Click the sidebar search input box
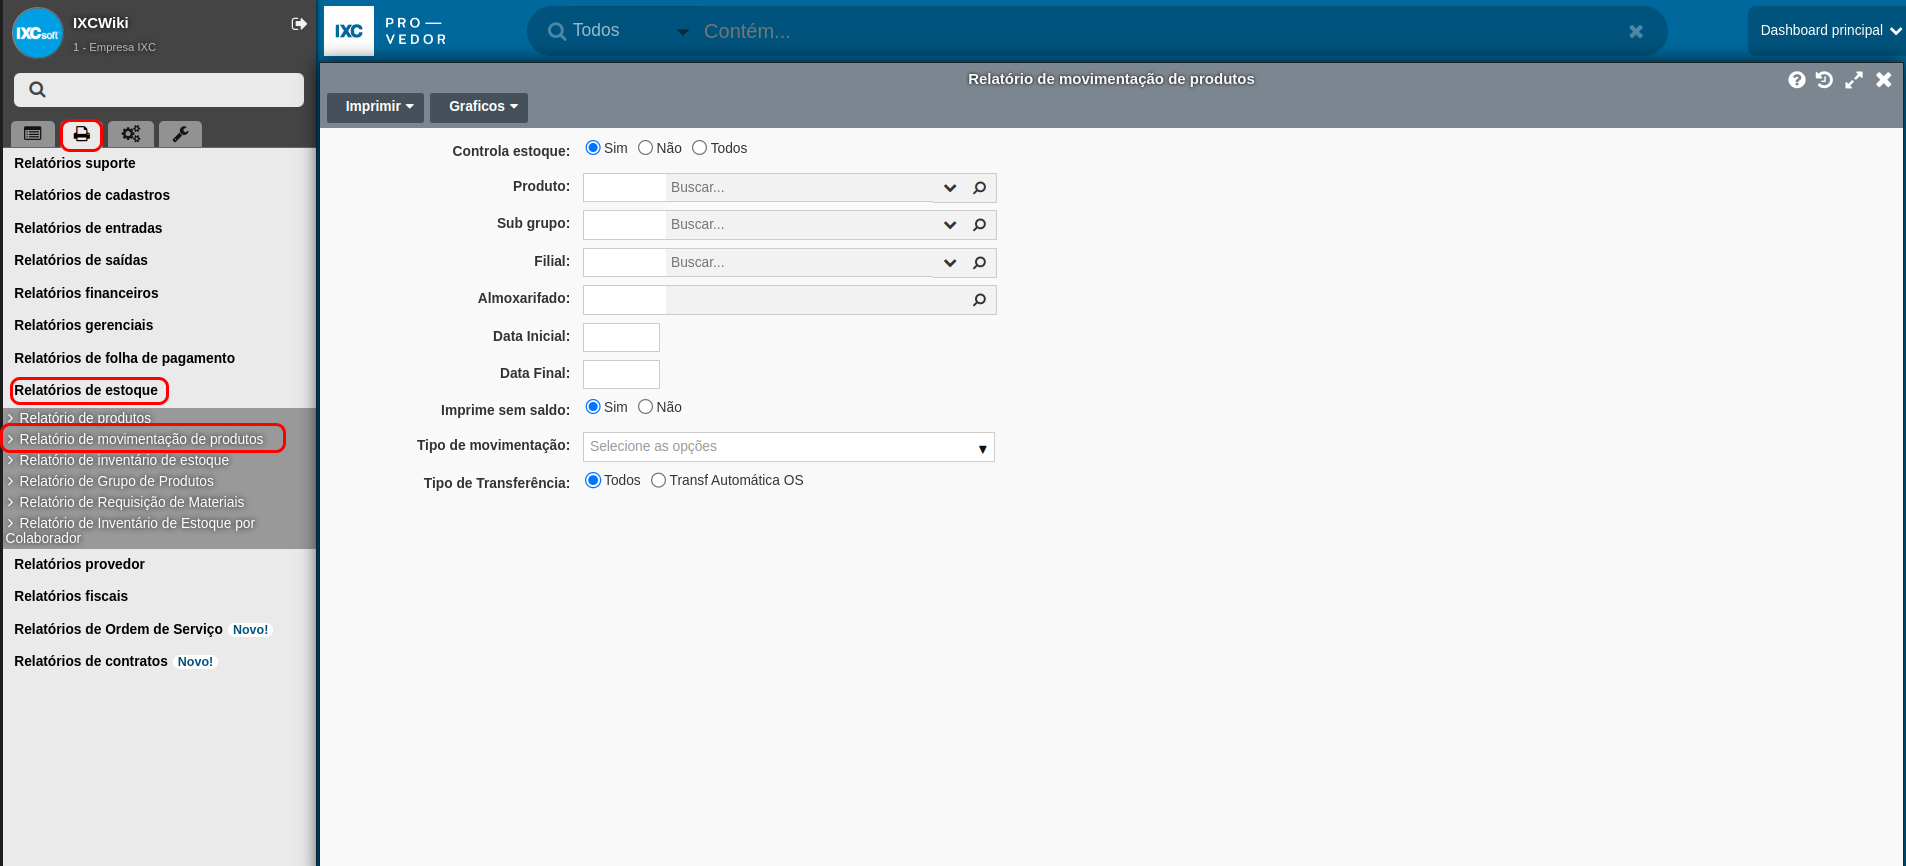Screen dimensions: 1906x866 pos(159,90)
